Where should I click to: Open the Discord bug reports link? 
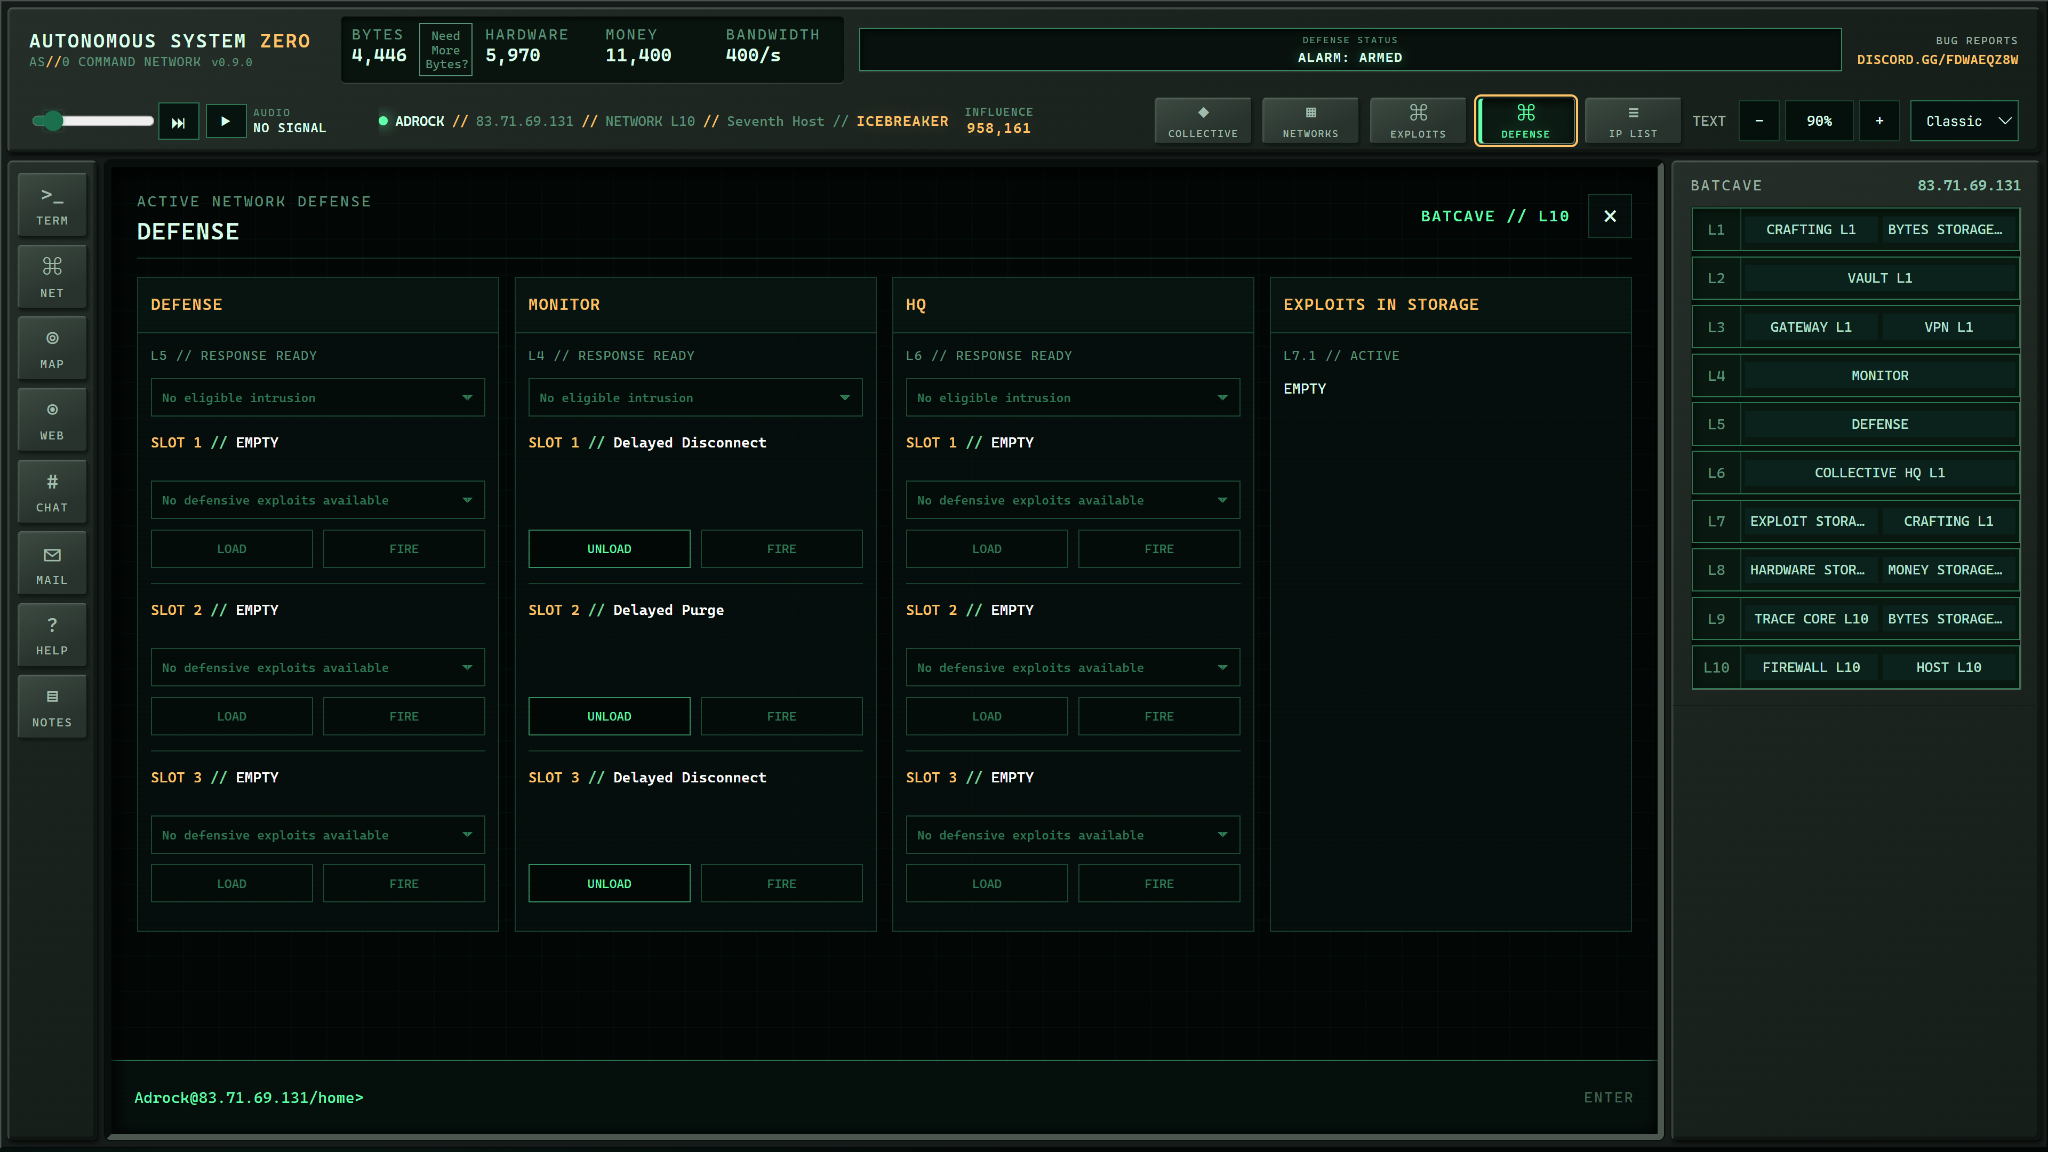tap(1937, 60)
